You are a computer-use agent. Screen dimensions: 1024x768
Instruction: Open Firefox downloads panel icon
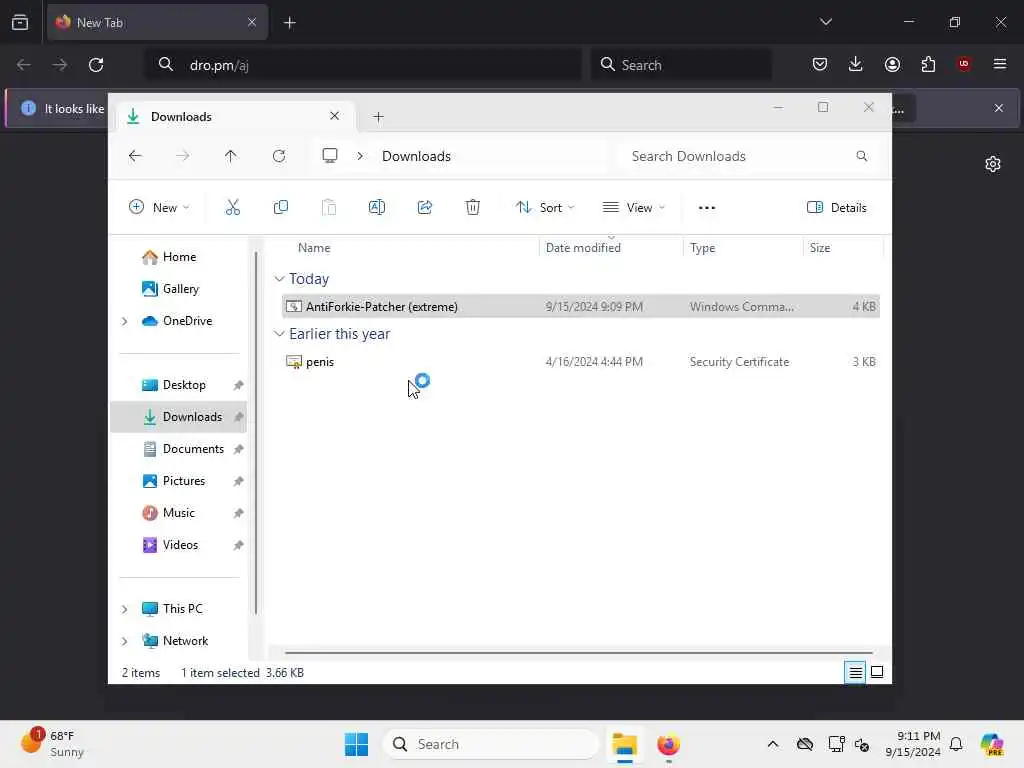tap(856, 64)
